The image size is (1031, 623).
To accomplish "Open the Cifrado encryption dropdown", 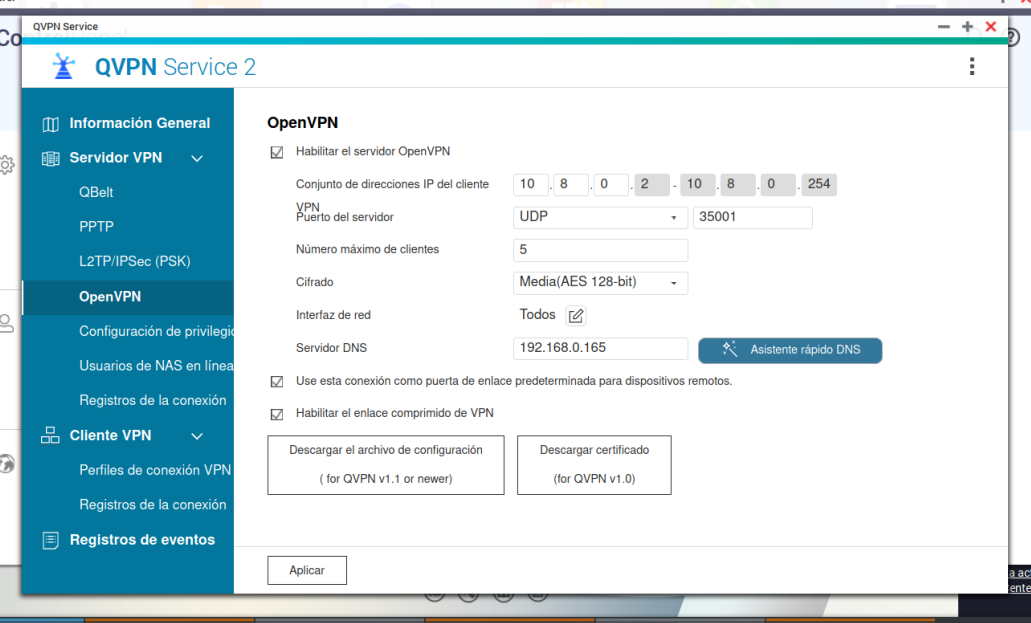I will pos(599,283).
